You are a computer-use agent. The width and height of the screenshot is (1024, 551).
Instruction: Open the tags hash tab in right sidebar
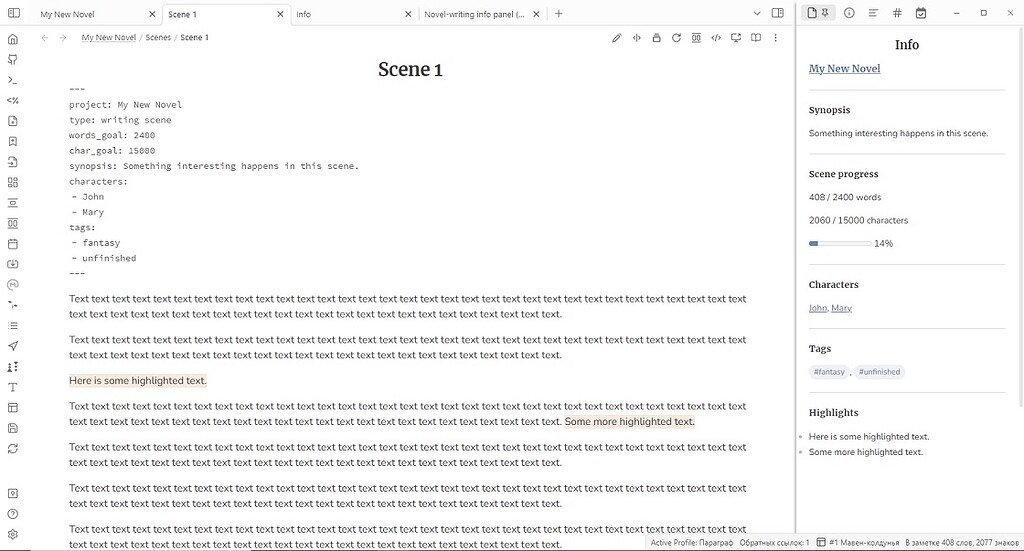897,13
